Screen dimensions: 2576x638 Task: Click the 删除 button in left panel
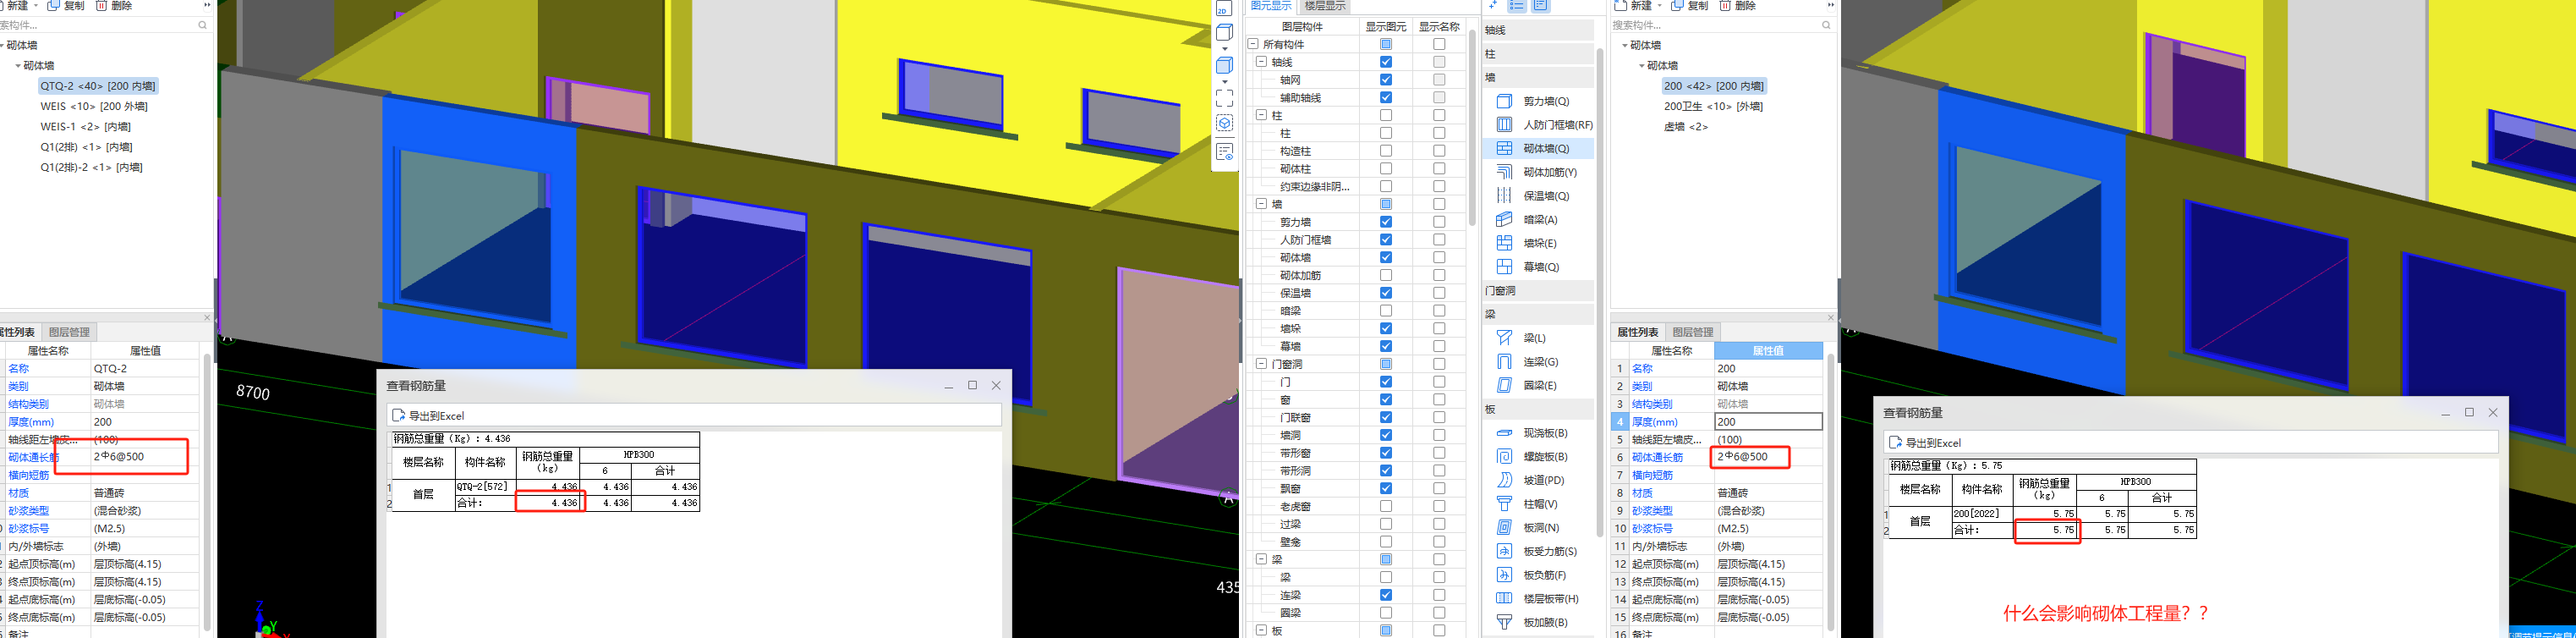pos(114,6)
